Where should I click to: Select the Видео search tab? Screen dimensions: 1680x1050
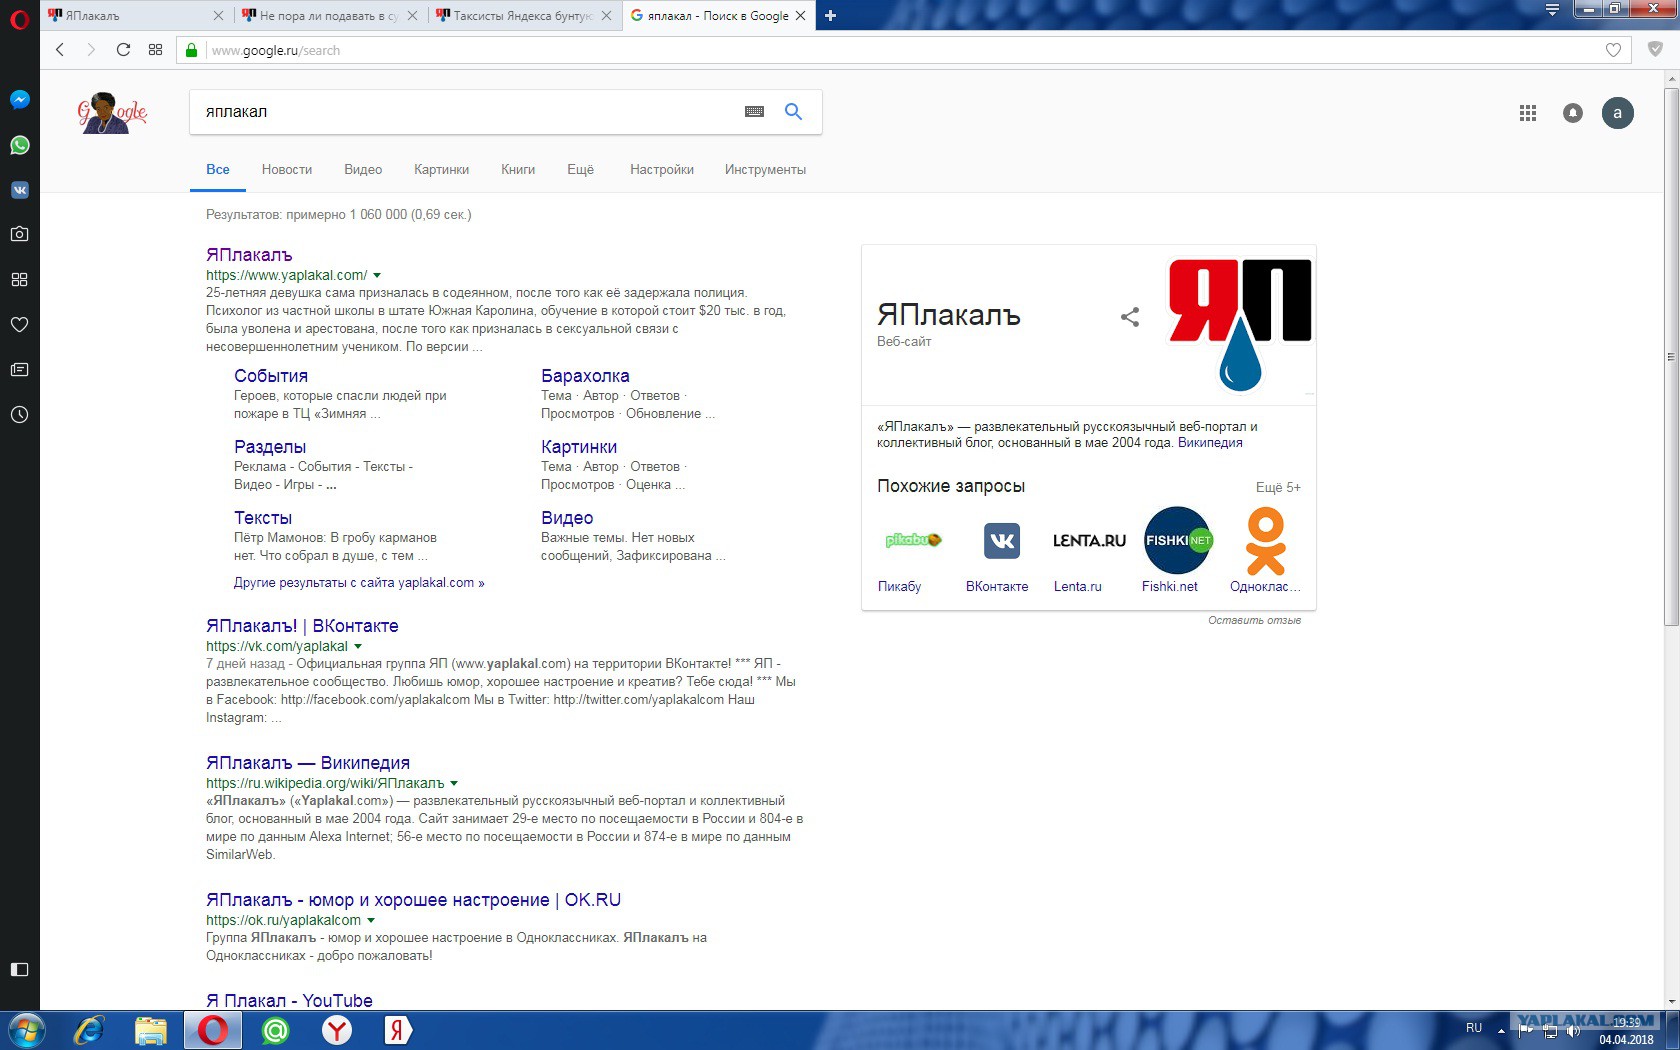tap(363, 170)
